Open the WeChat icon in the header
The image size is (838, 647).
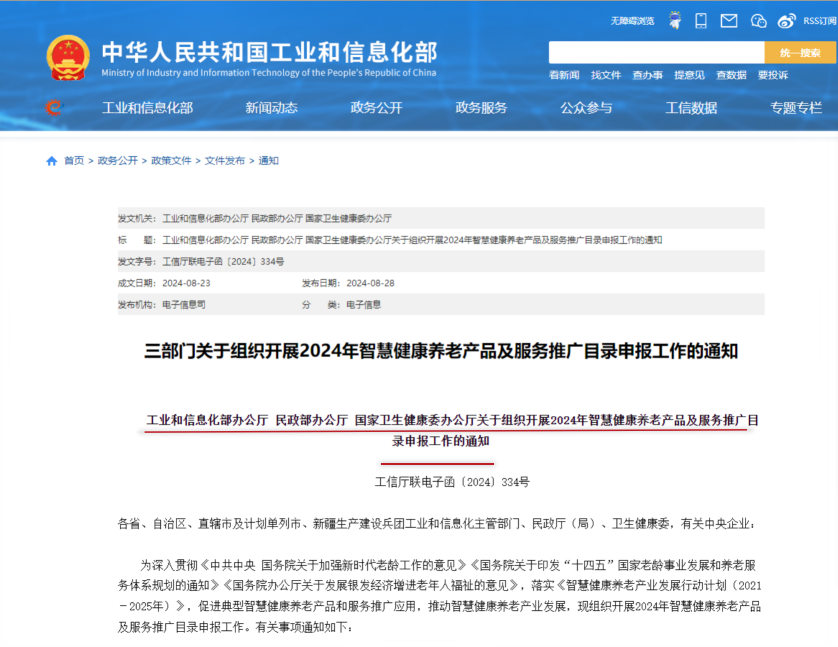pyautogui.click(x=758, y=21)
